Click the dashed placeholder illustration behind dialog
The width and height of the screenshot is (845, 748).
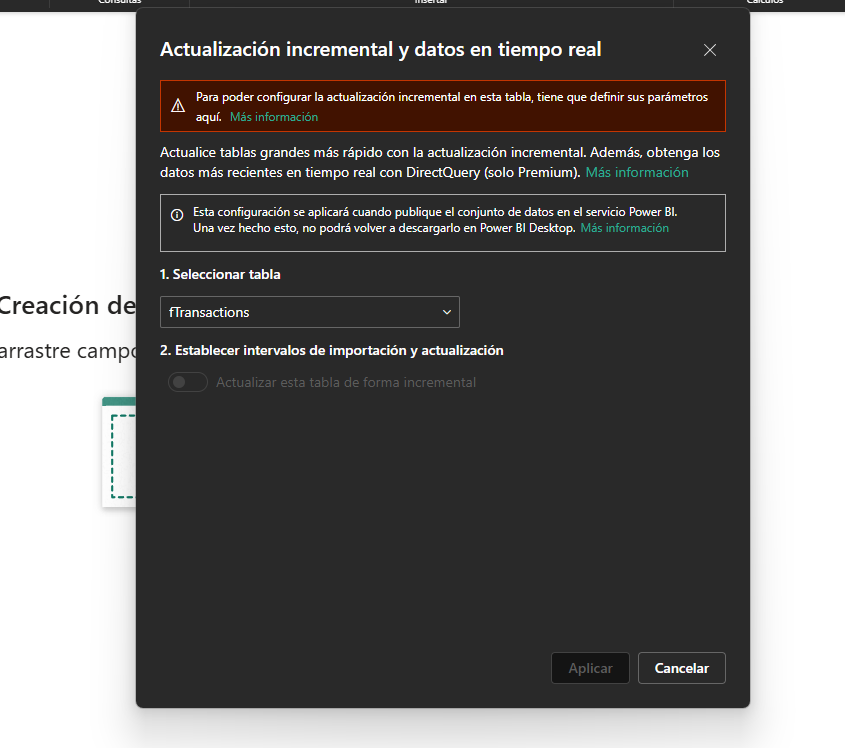[119, 455]
